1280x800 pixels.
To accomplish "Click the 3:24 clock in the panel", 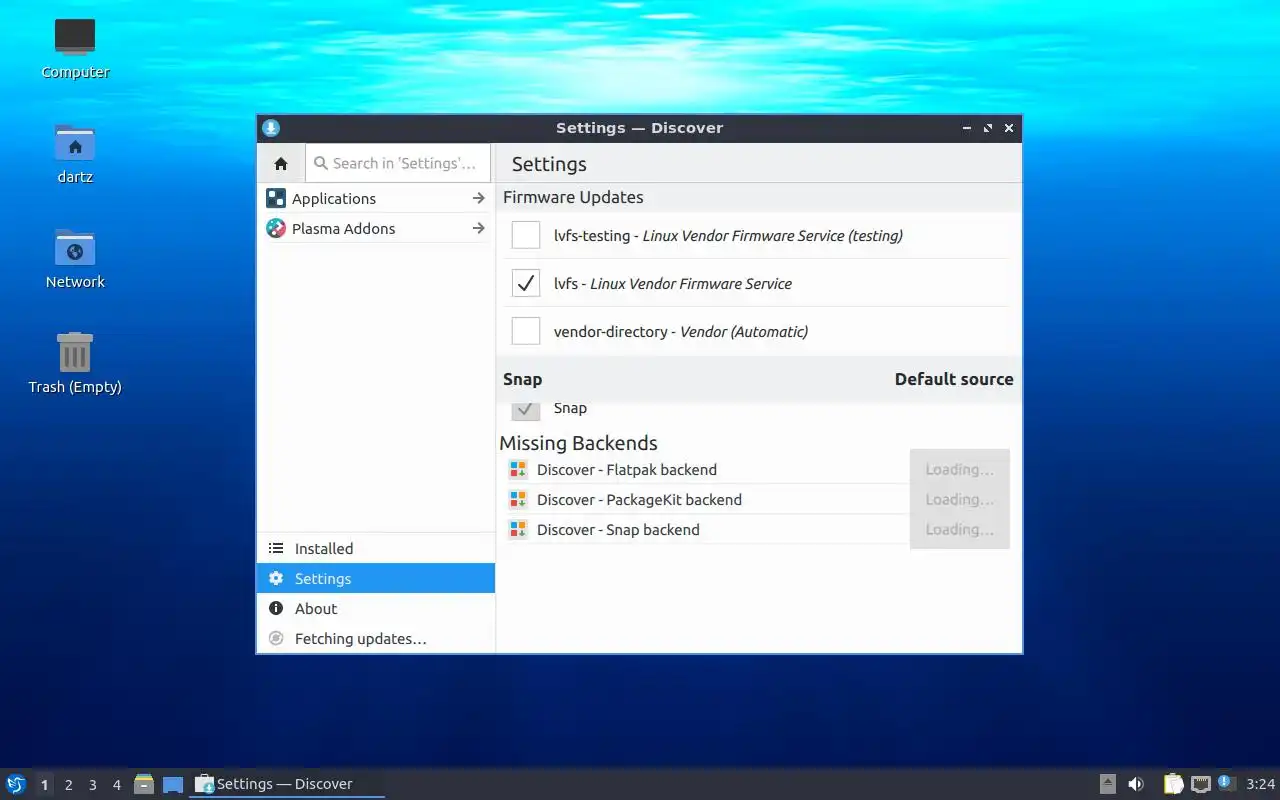I will 1261,784.
